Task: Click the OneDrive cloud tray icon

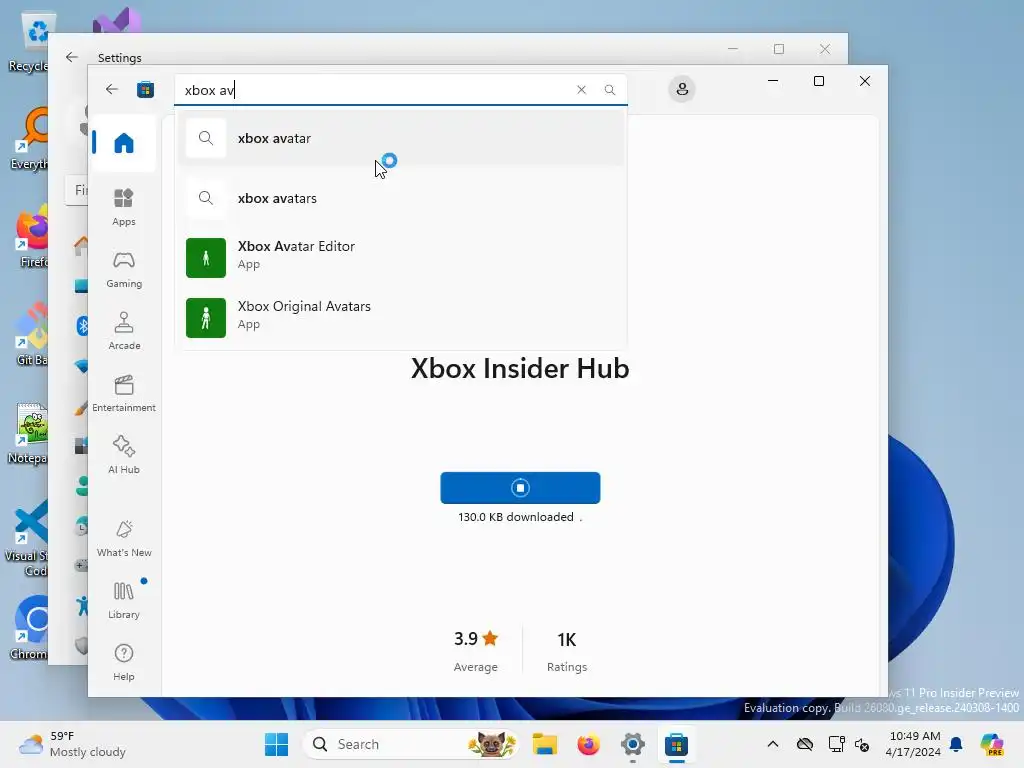Action: pyautogui.click(x=805, y=744)
